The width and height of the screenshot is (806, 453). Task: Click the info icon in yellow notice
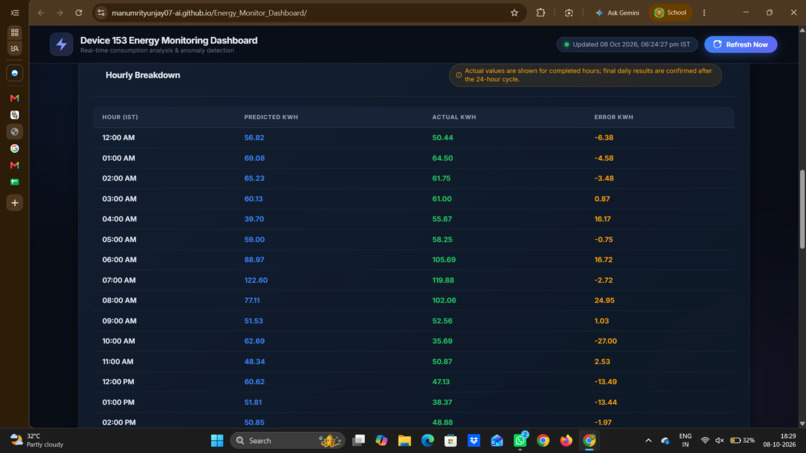[x=459, y=75]
